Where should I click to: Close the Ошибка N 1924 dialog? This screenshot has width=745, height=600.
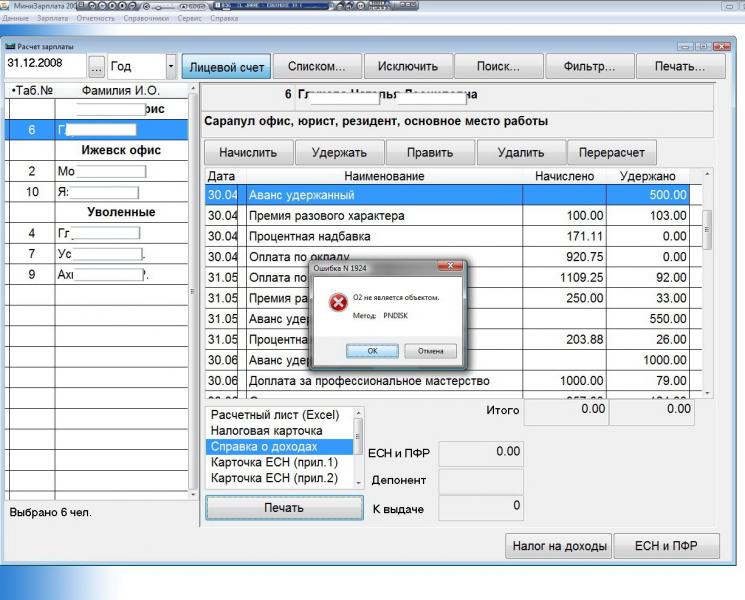(452, 268)
